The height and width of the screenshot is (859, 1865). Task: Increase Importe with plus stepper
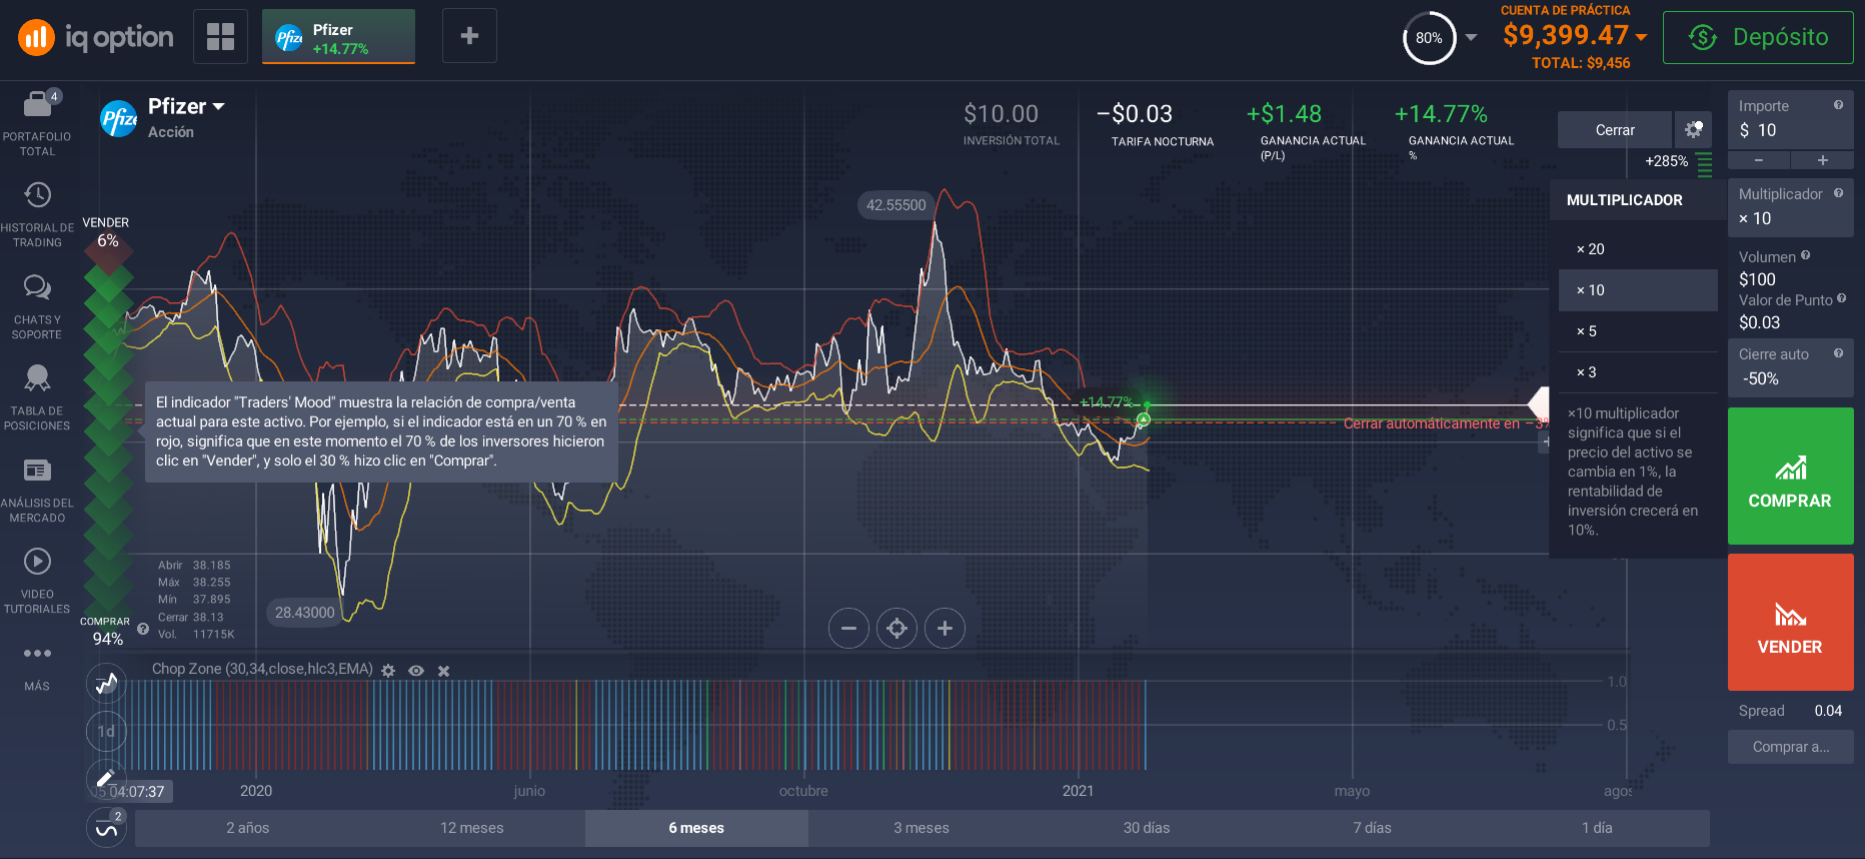1822,160
